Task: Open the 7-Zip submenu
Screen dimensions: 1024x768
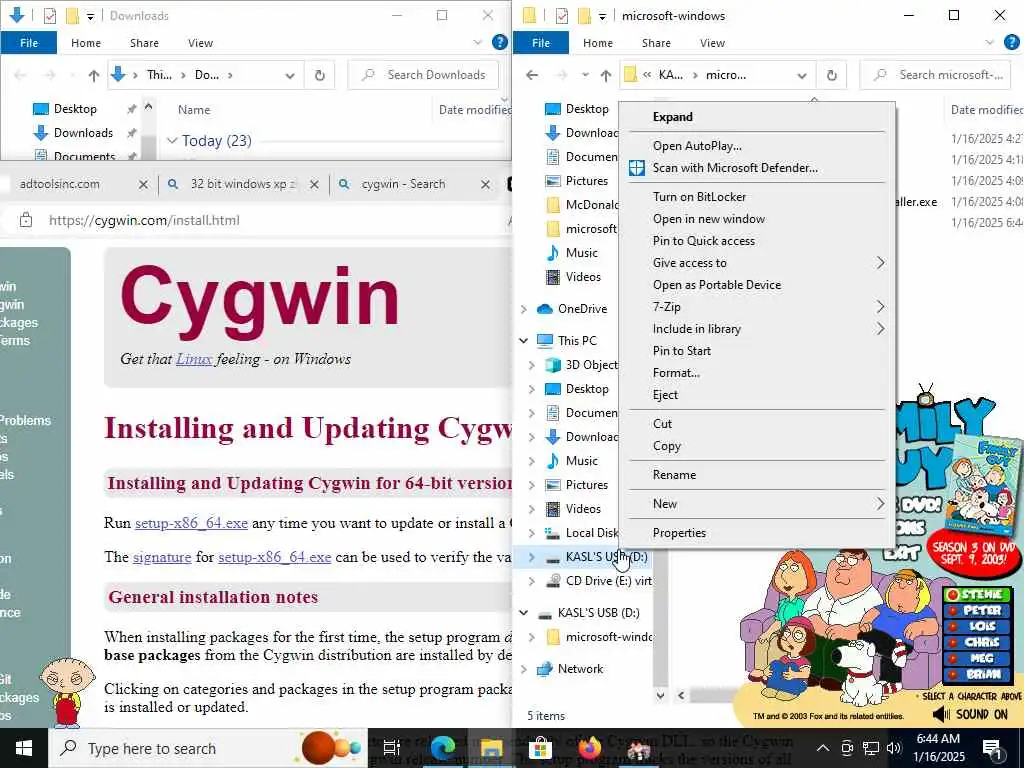Action: pos(758,306)
